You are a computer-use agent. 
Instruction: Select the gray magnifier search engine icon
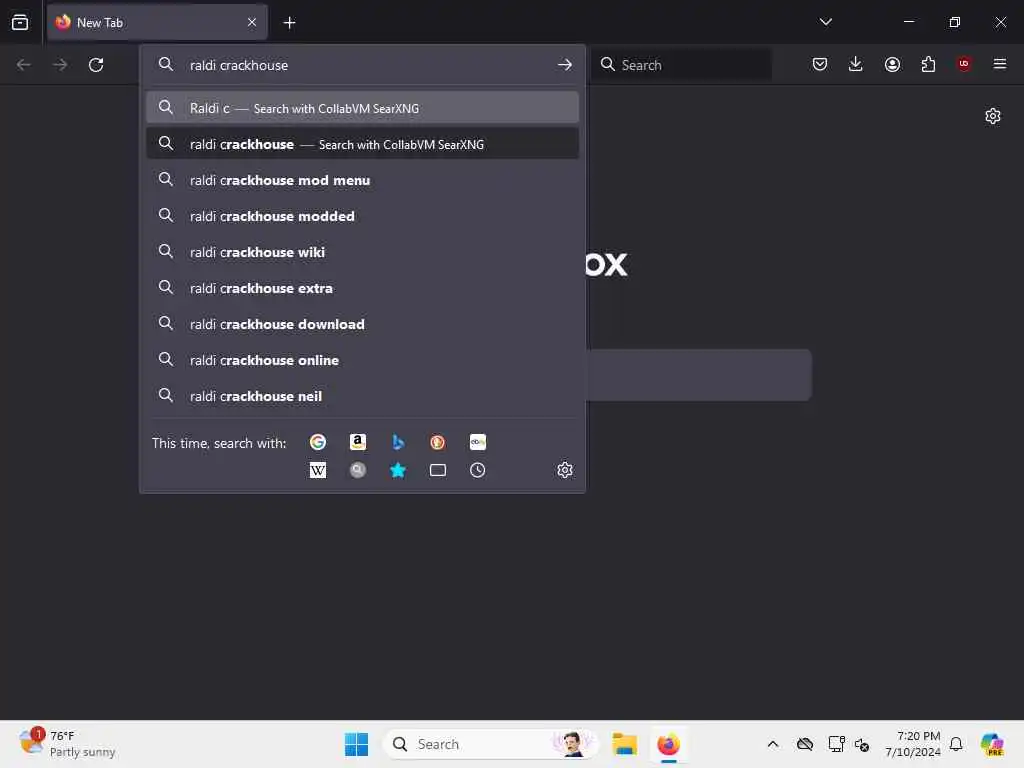coord(357,470)
